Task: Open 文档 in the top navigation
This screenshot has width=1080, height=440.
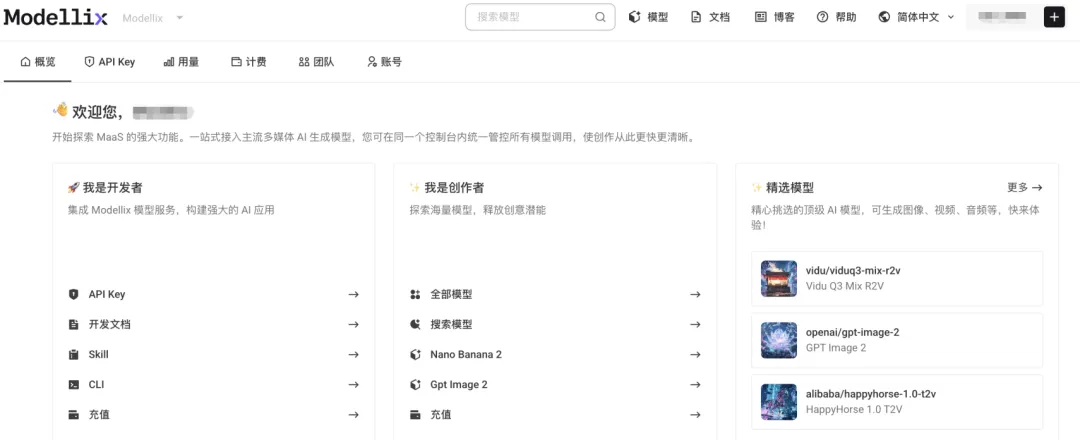Action: pyautogui.click(x=710, y=17)
